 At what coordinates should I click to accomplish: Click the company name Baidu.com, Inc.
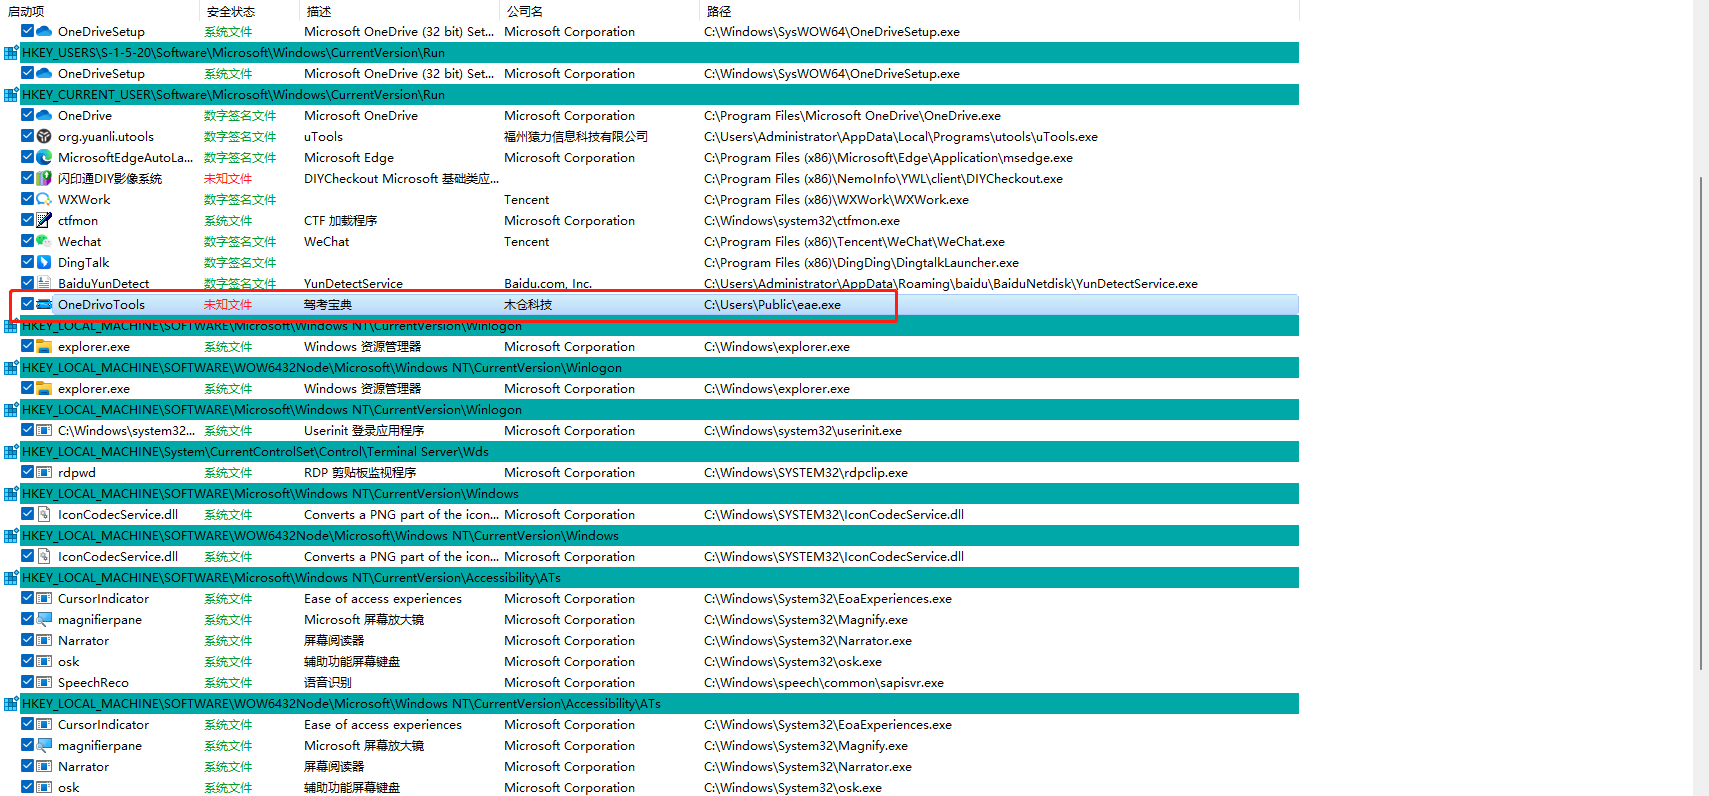548,284
